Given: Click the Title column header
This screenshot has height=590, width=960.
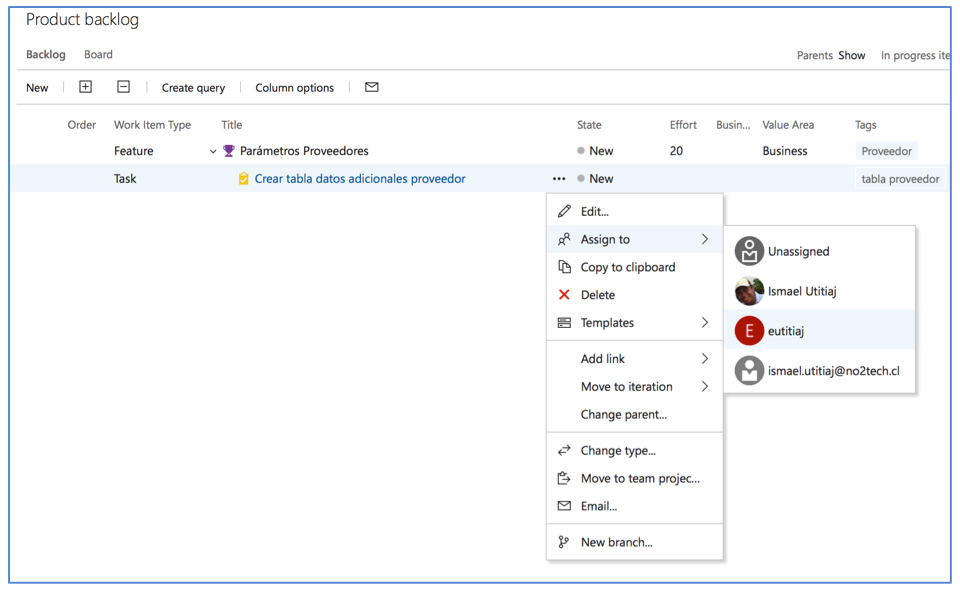Looking at the screenshot, I should pos(231,125).
